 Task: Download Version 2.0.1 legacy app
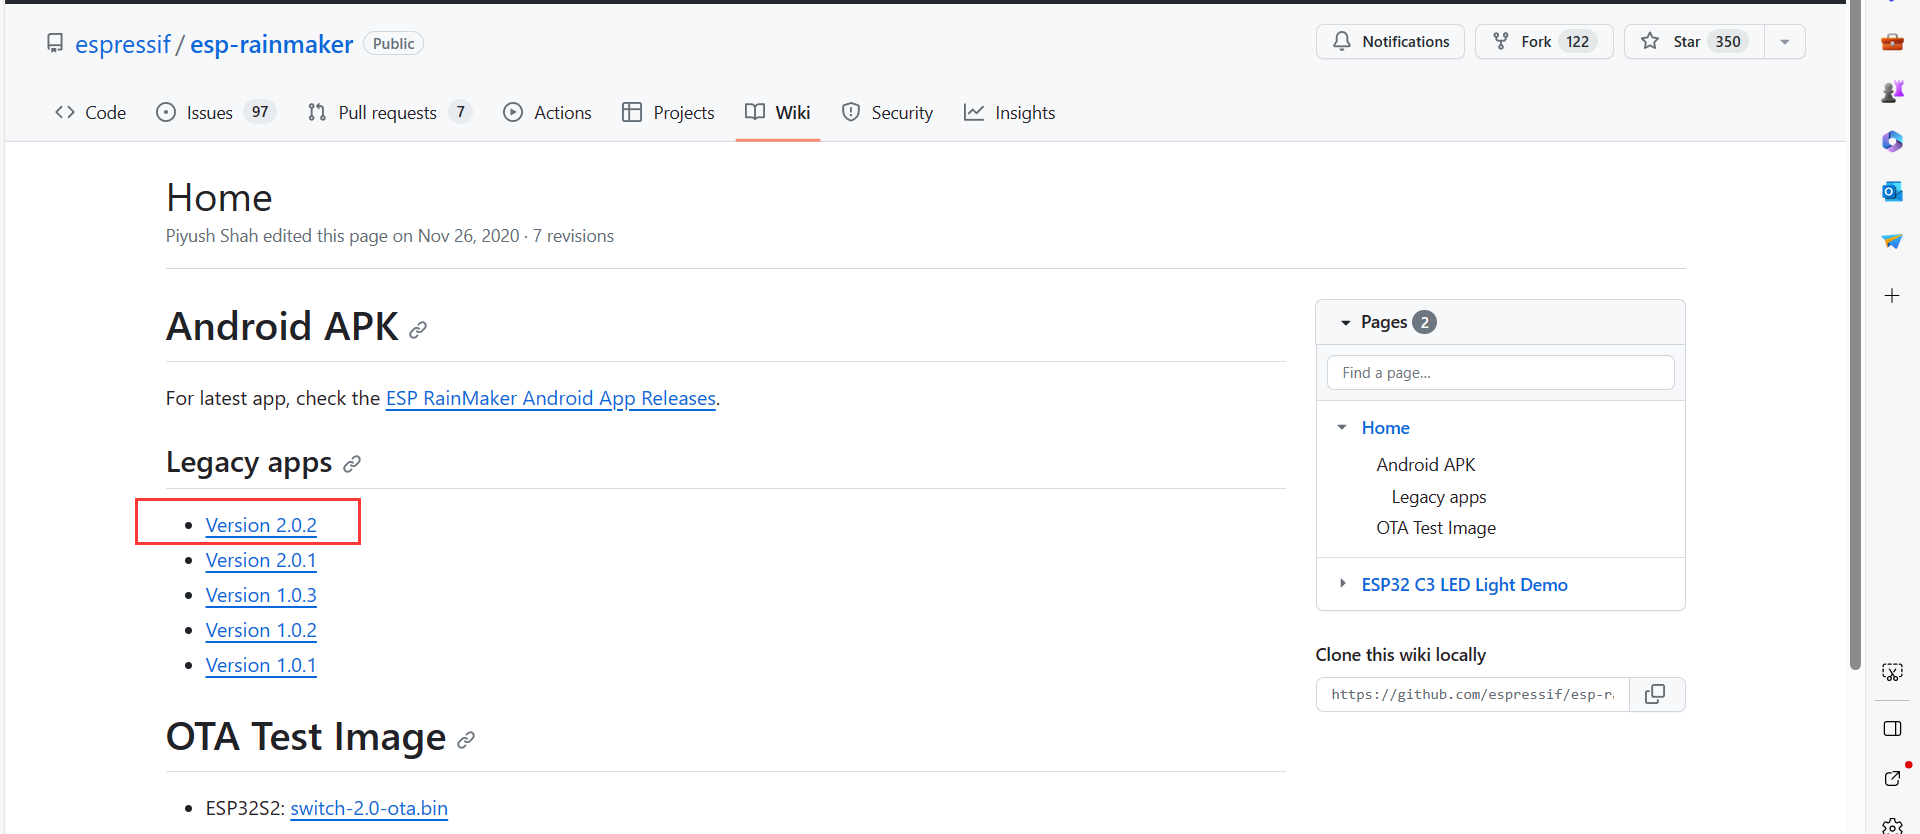(x=261, y=560)
